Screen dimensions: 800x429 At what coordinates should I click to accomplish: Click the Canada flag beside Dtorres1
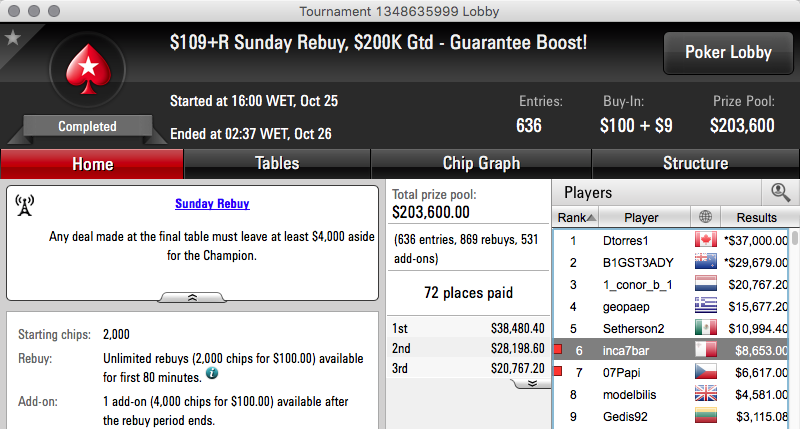coord(706,240)
